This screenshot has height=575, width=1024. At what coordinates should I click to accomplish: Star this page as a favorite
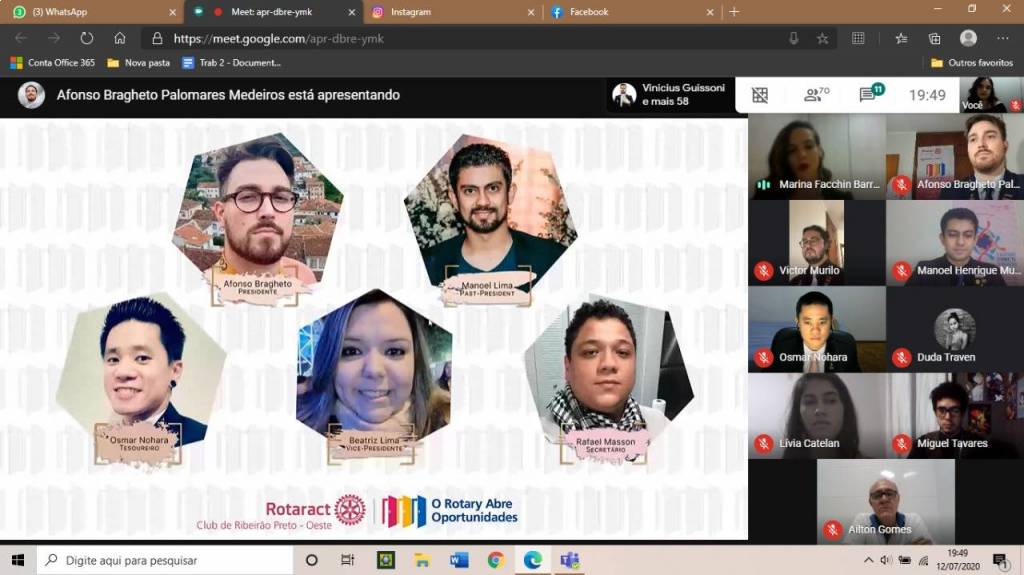pos(822,38)
